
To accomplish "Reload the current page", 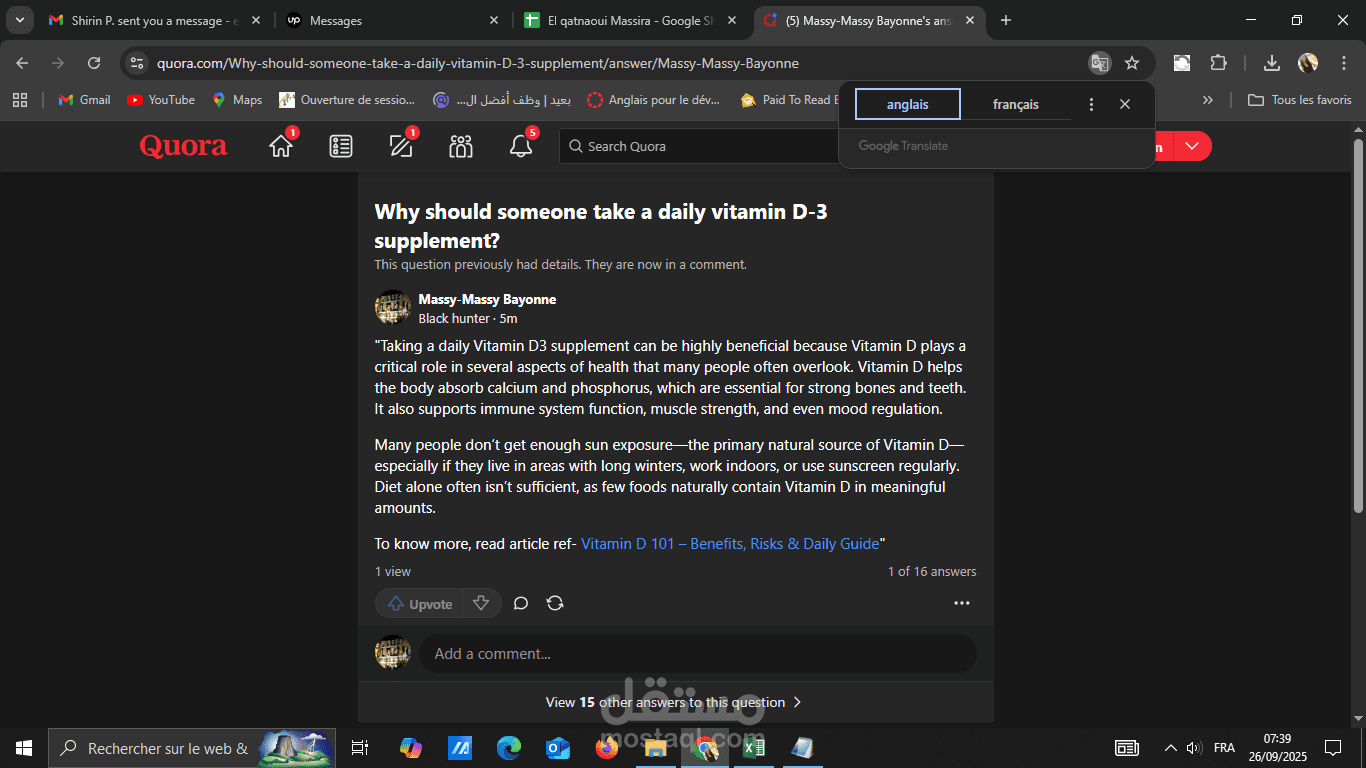I will coord(94,63).
